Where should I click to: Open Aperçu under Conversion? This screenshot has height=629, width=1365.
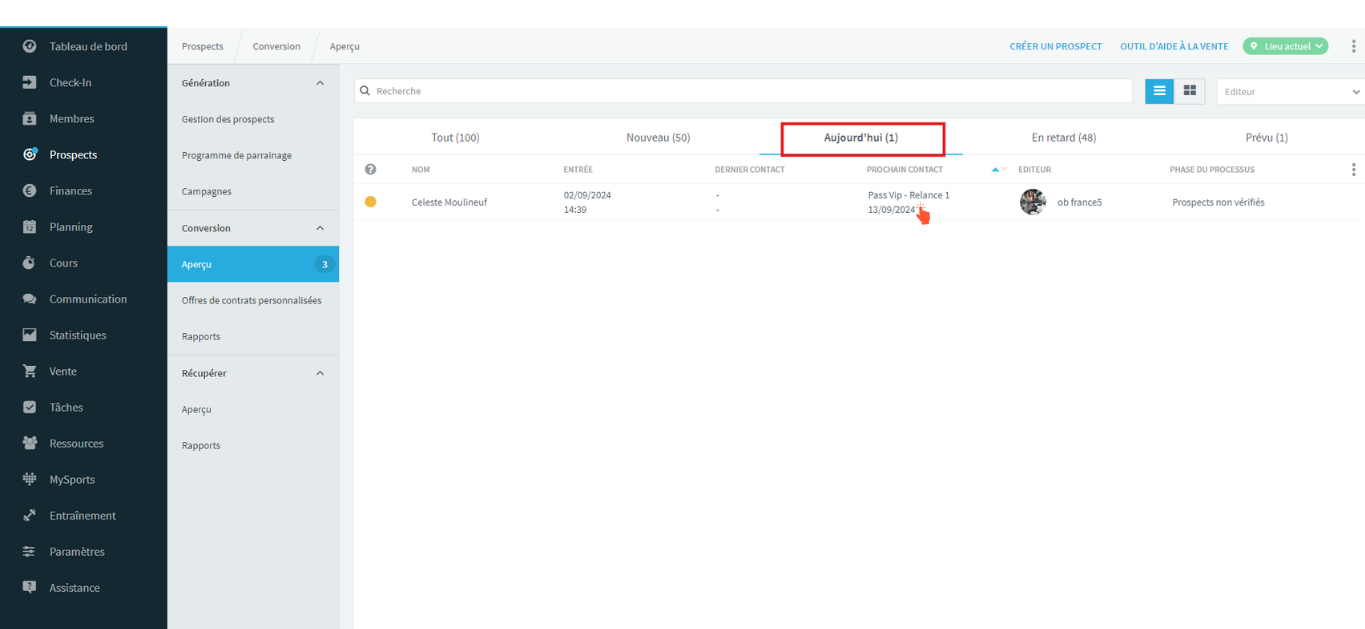[x=253, y=264]
